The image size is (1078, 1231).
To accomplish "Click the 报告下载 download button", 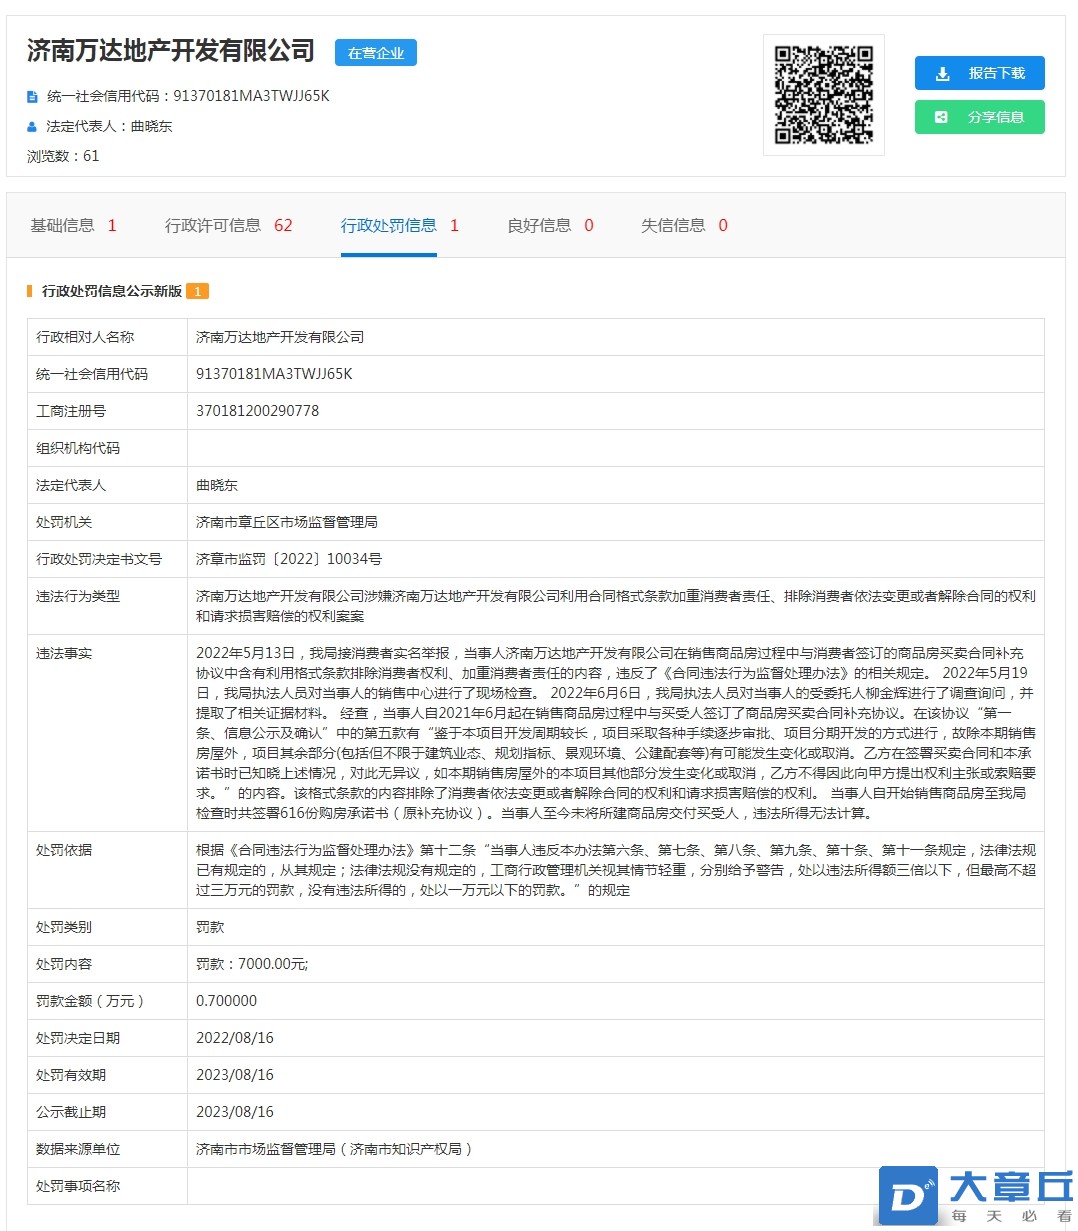I will click(x=979, y=73).
